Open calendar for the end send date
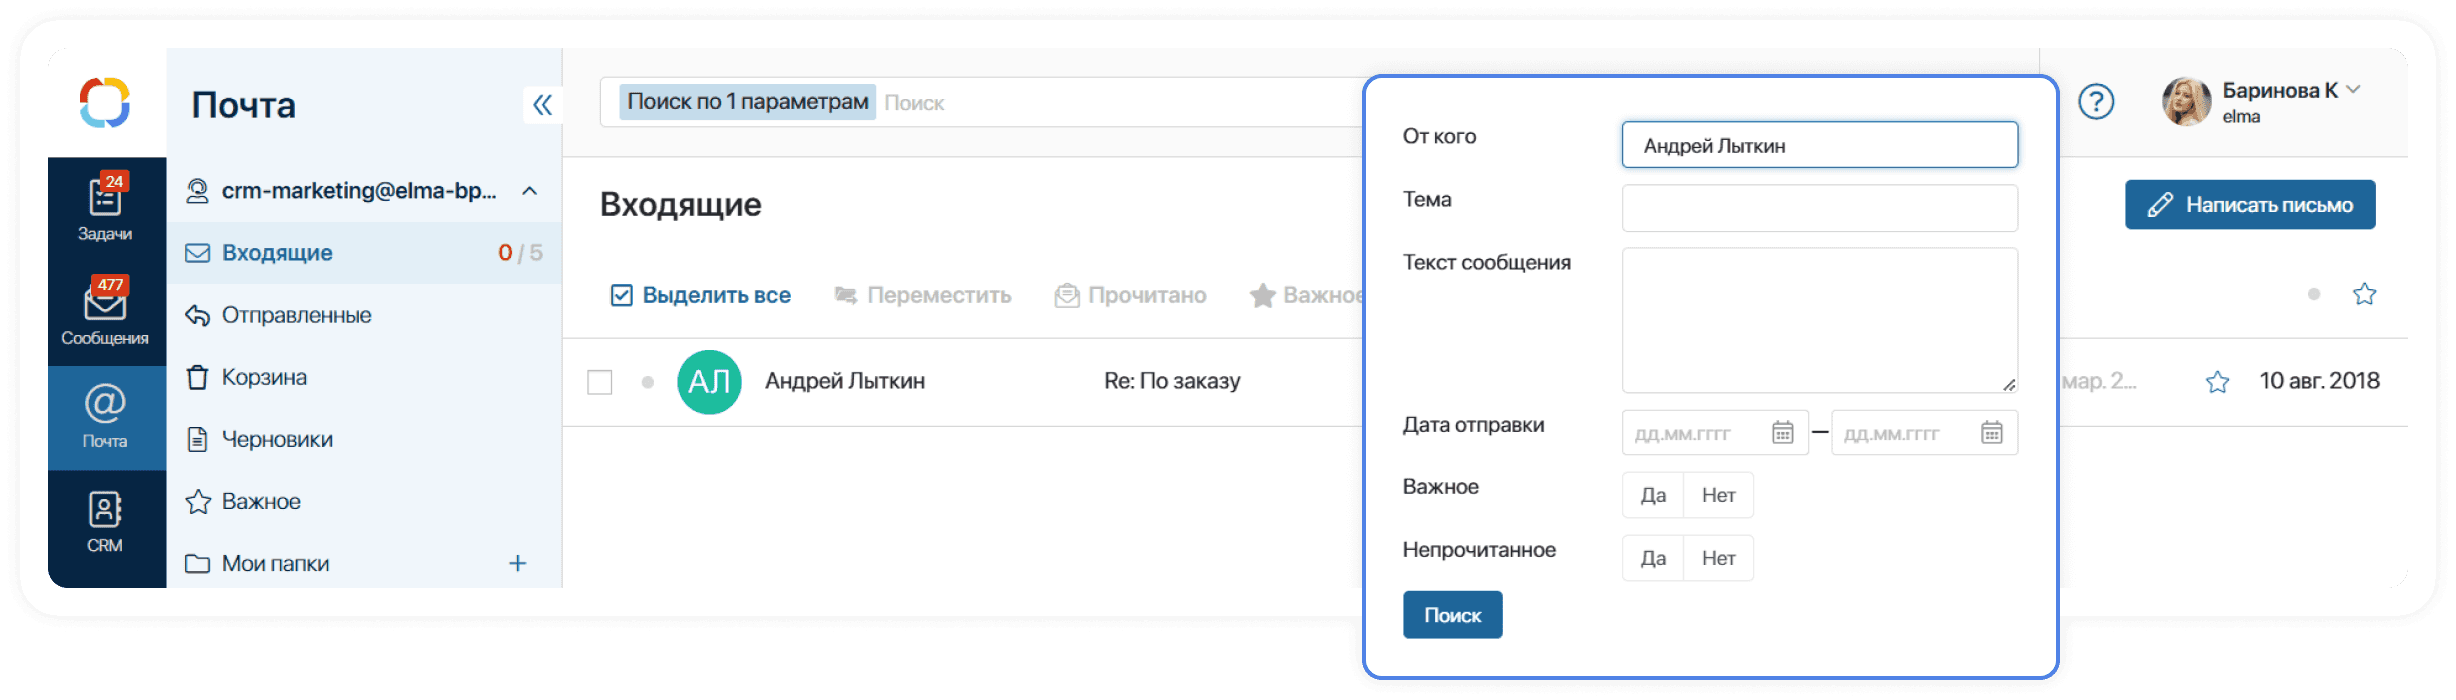2456x700 pixels. coord(1991,433)
